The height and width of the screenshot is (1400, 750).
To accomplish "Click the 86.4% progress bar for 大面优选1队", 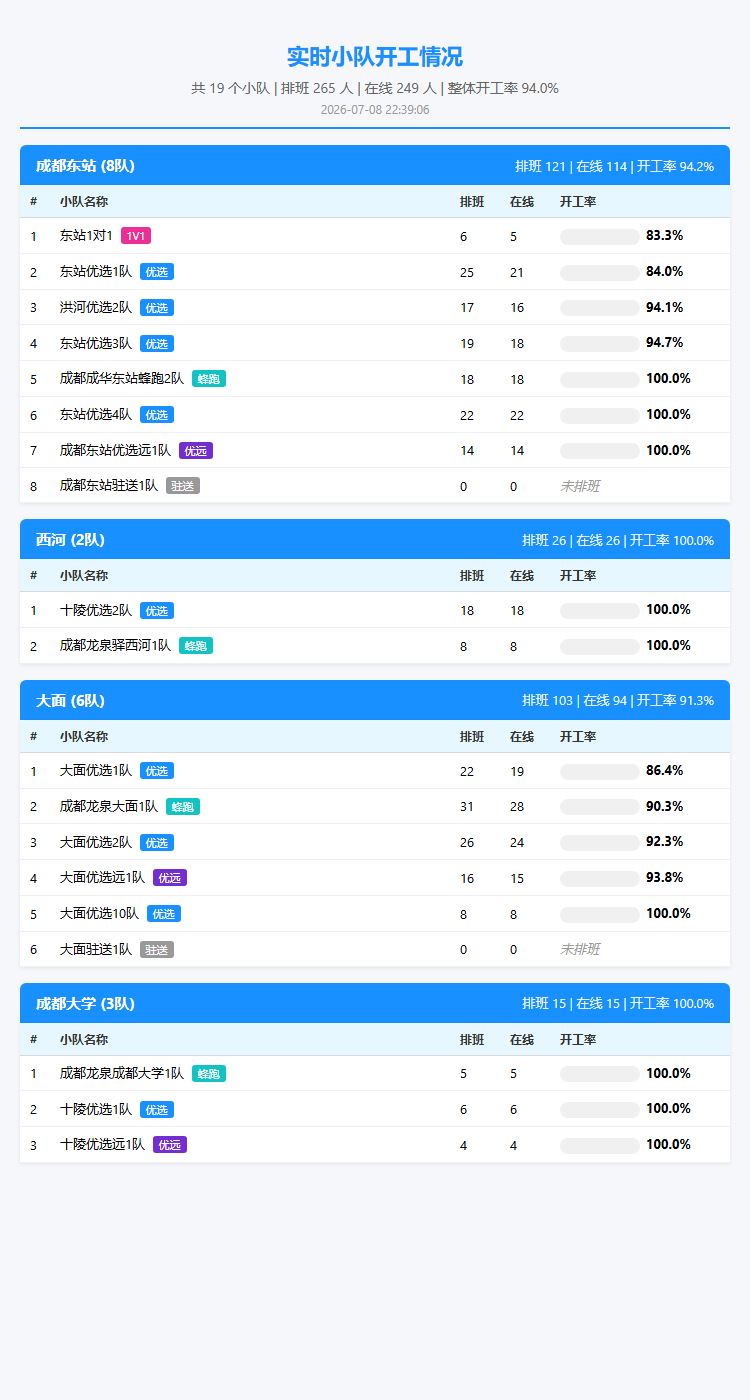I will pyautogui.click(x=600, y=772).
